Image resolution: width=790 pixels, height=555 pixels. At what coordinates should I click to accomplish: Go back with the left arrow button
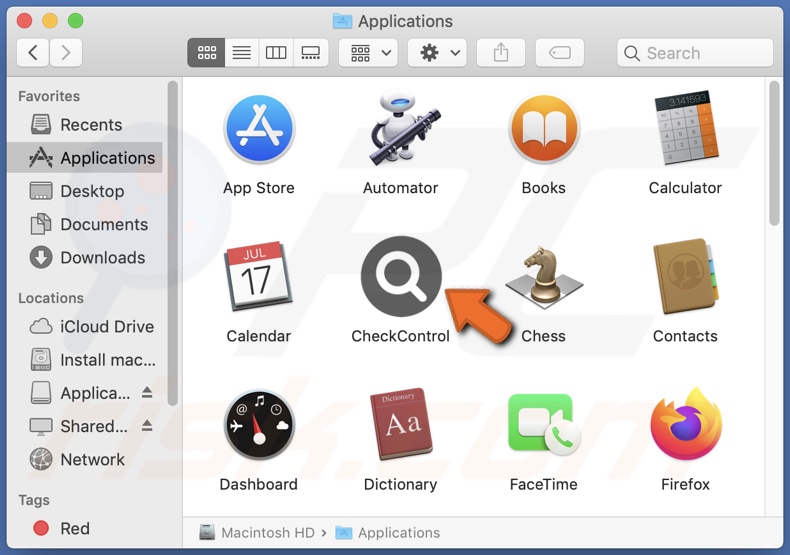tap(33, 52)
